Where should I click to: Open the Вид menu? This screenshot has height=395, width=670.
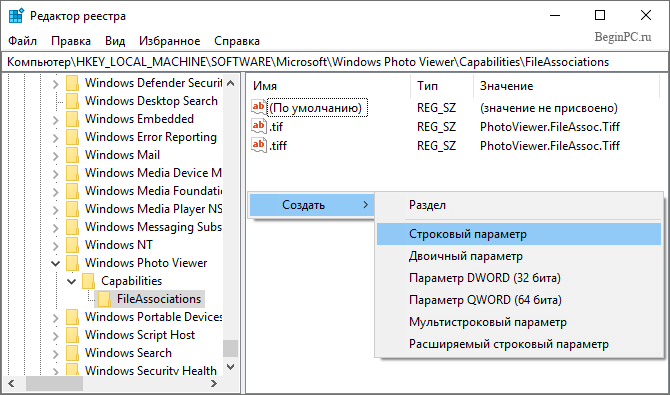click(115, 41)
